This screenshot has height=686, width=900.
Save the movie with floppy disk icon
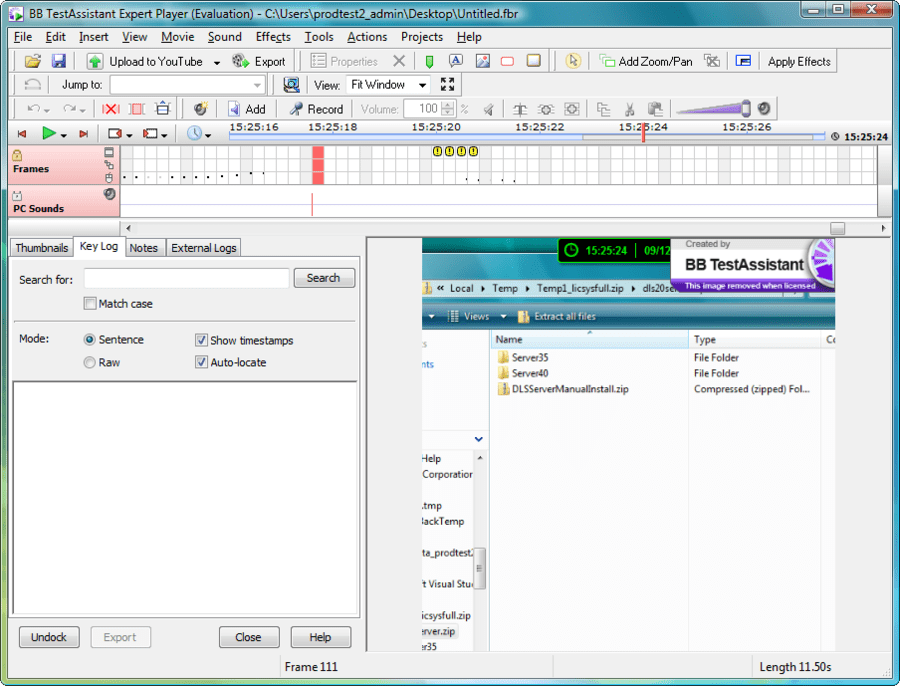[59, 61]
